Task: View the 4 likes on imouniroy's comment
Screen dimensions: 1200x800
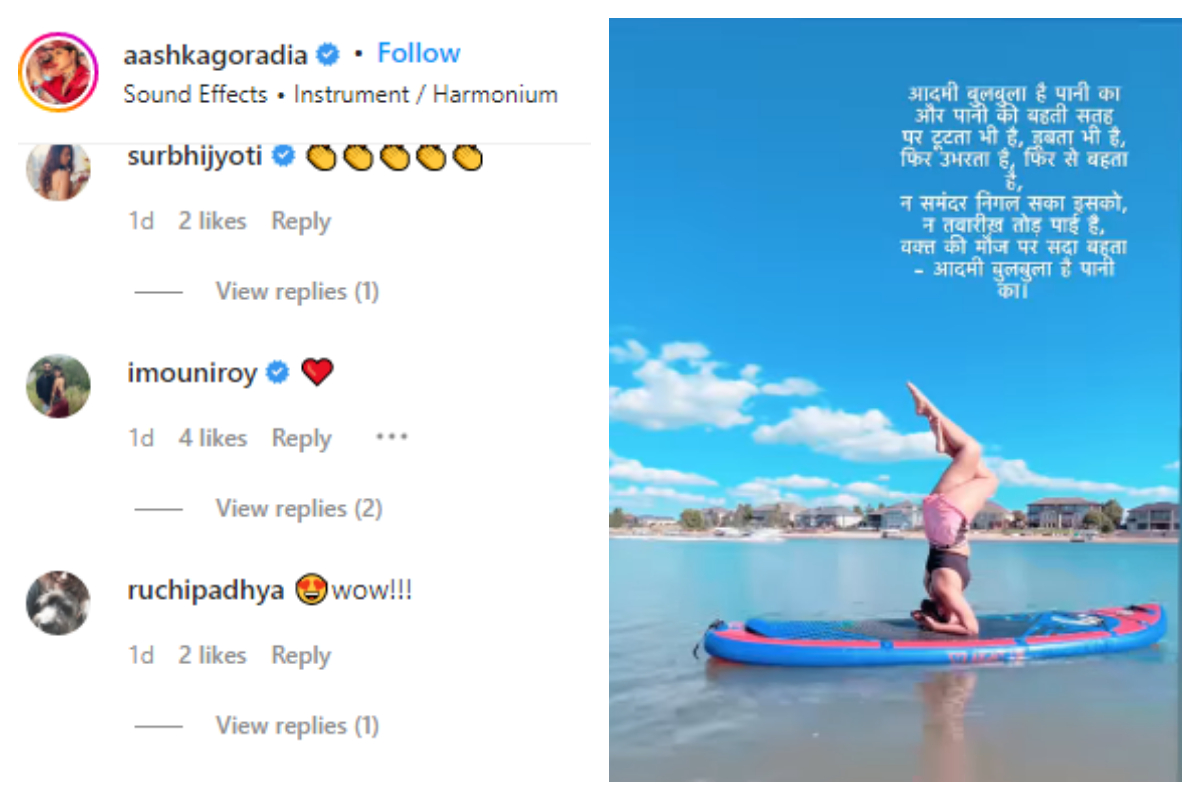Action: coord(212,439)
